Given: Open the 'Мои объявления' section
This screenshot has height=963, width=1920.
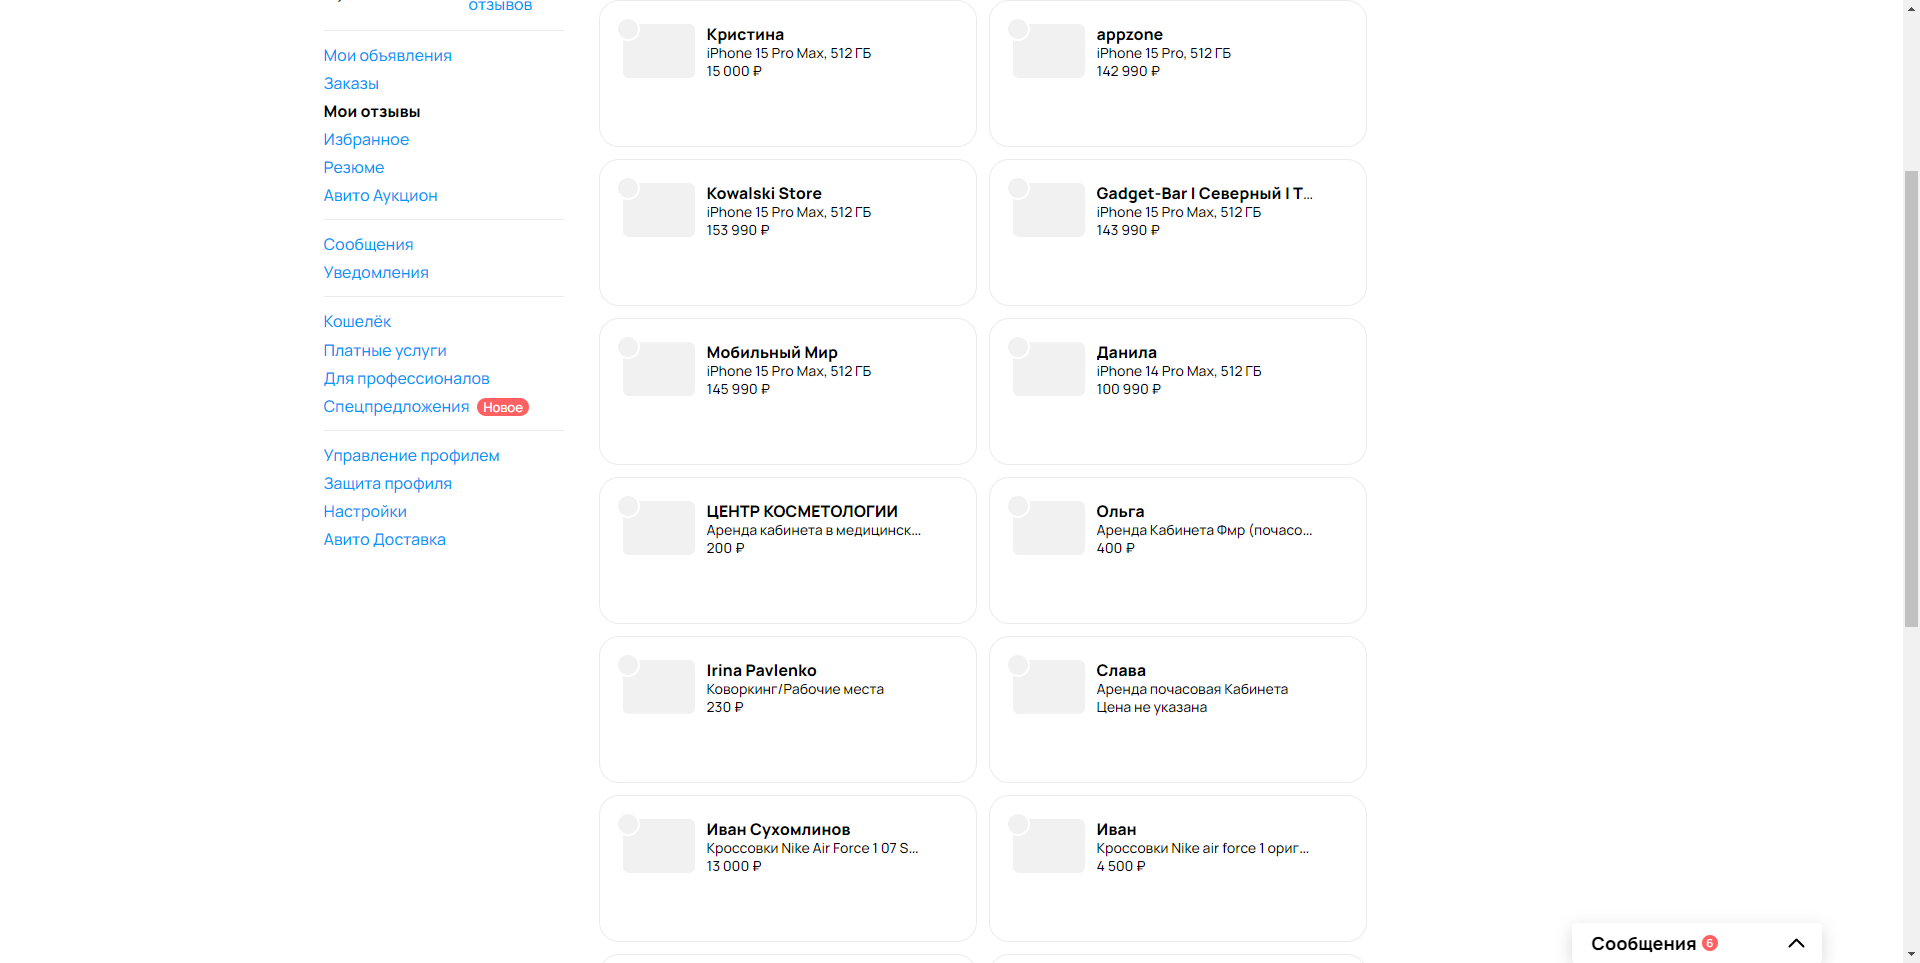Looking at the screenshot, I should (387, 55).
